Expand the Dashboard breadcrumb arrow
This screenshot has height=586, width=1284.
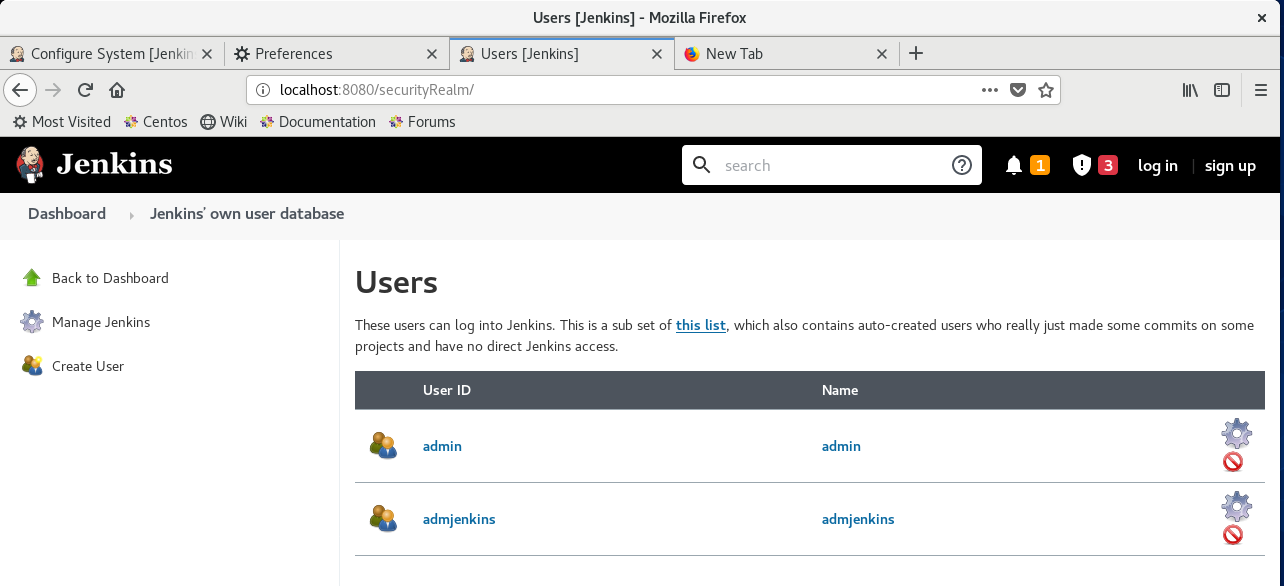[131, 215]
